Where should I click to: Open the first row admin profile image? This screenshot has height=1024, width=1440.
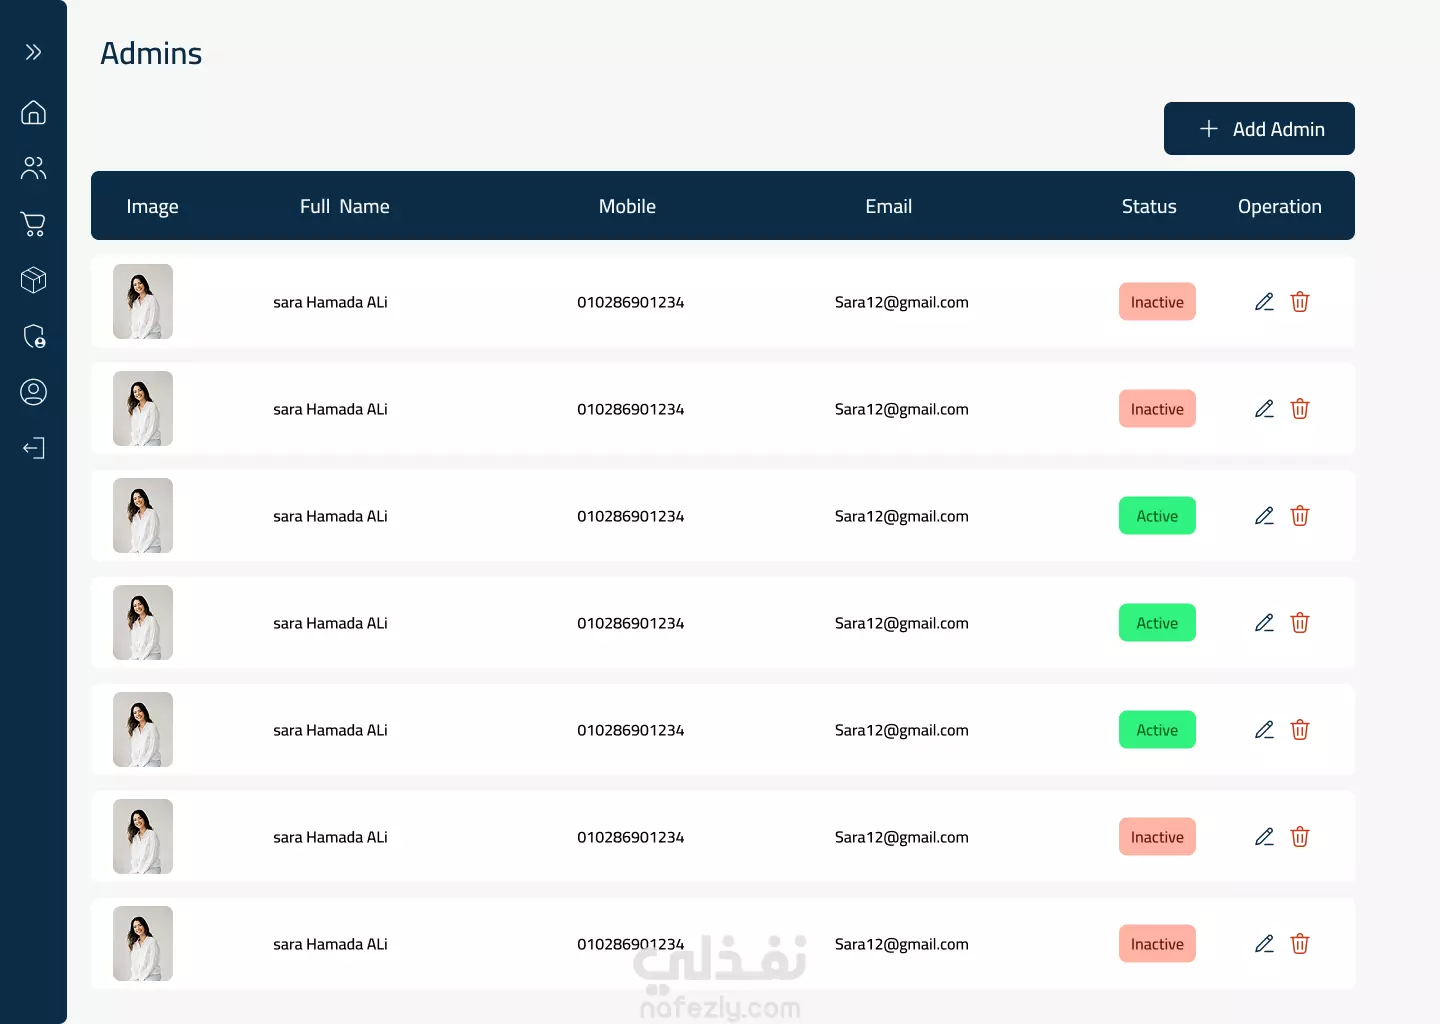coord(143,302)
